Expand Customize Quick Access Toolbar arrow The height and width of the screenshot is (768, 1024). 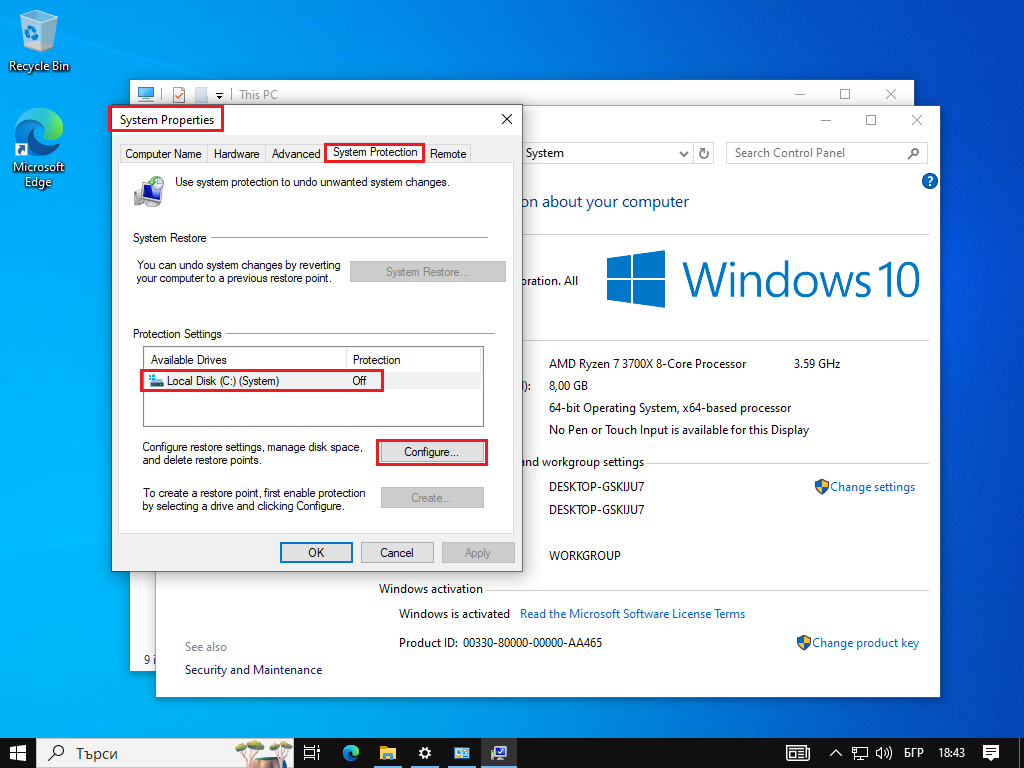point(219,95)
